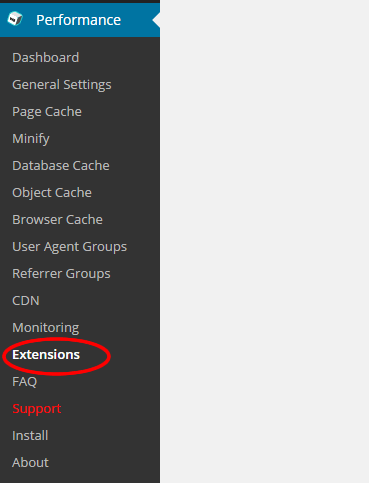369x483 pixels.
Task: Open the FAQ page
Action: (x=25, y=382)
